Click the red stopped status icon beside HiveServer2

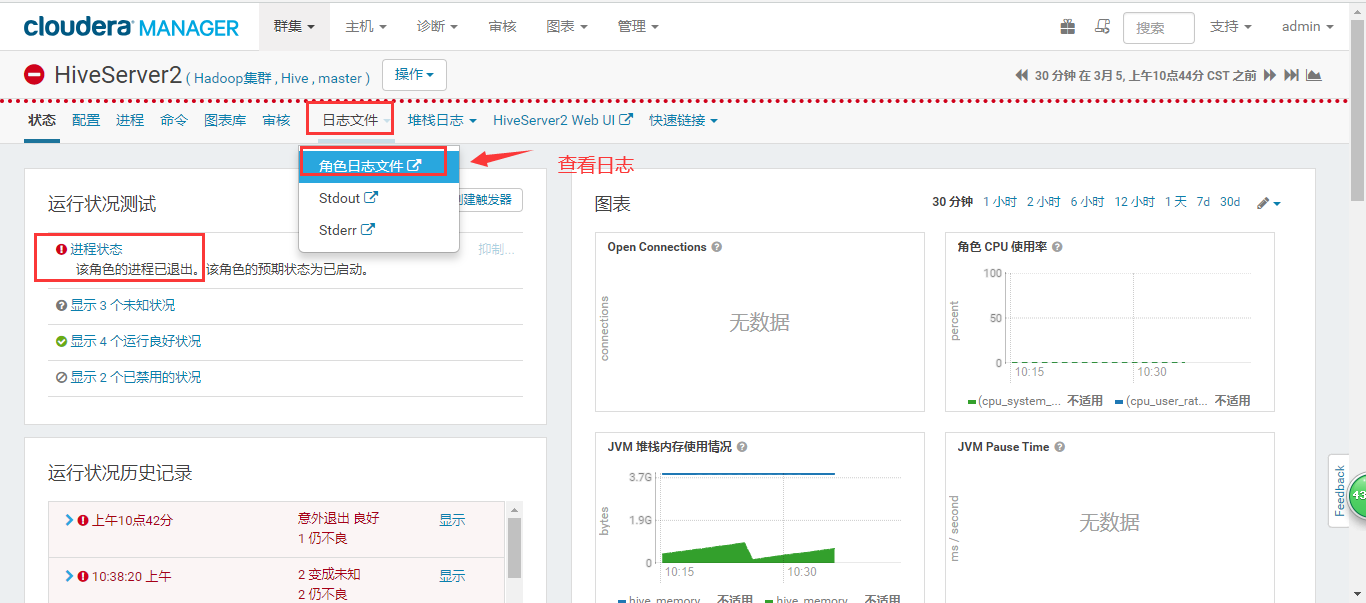tap(35, 75)
